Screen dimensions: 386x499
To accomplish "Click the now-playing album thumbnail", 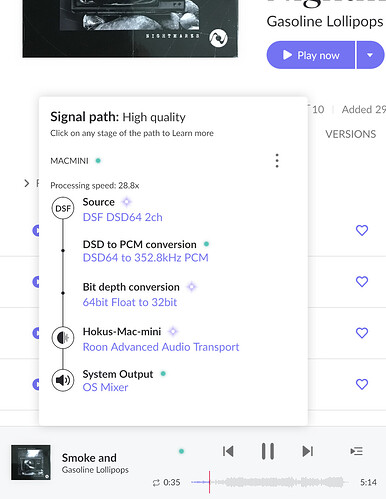I will point(31,462).
